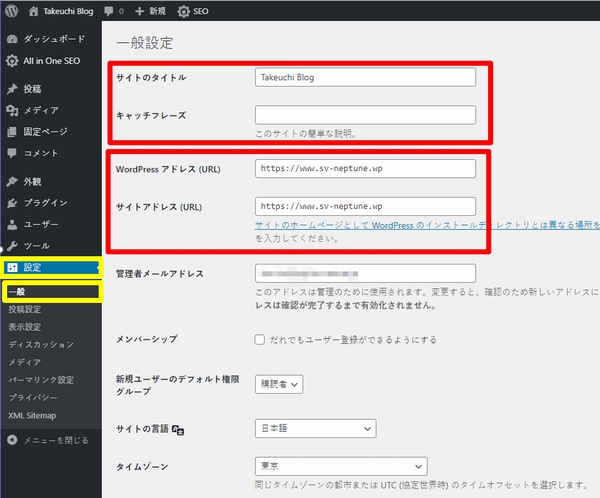Open the 投稿 menu

[x=32, y=89]
